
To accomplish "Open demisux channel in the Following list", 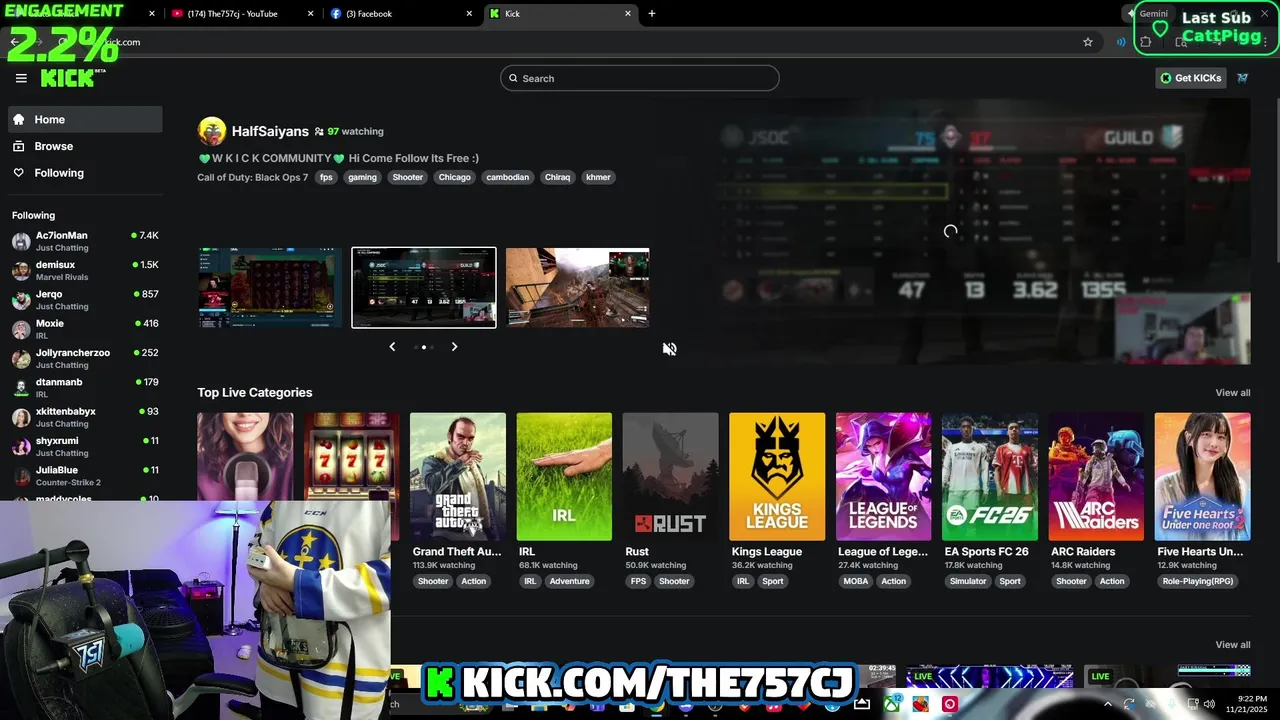I will click(85, 270).
